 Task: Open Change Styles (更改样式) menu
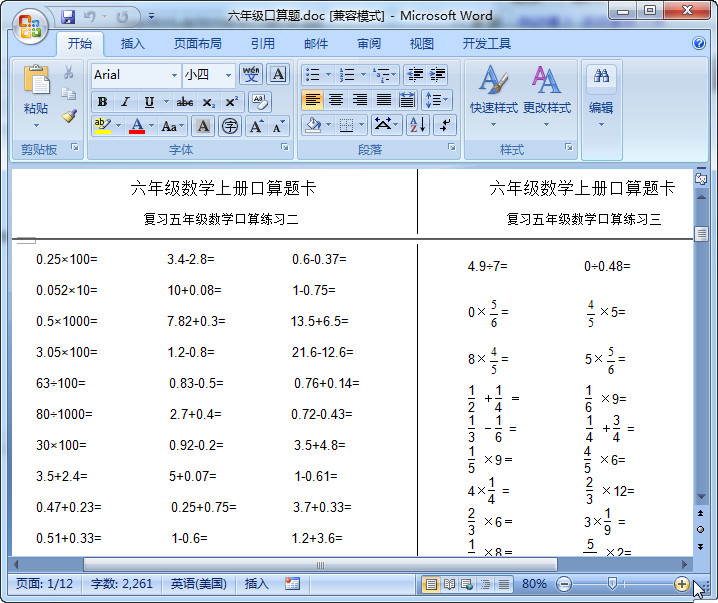pyautogui.click(x=547, y=95)
